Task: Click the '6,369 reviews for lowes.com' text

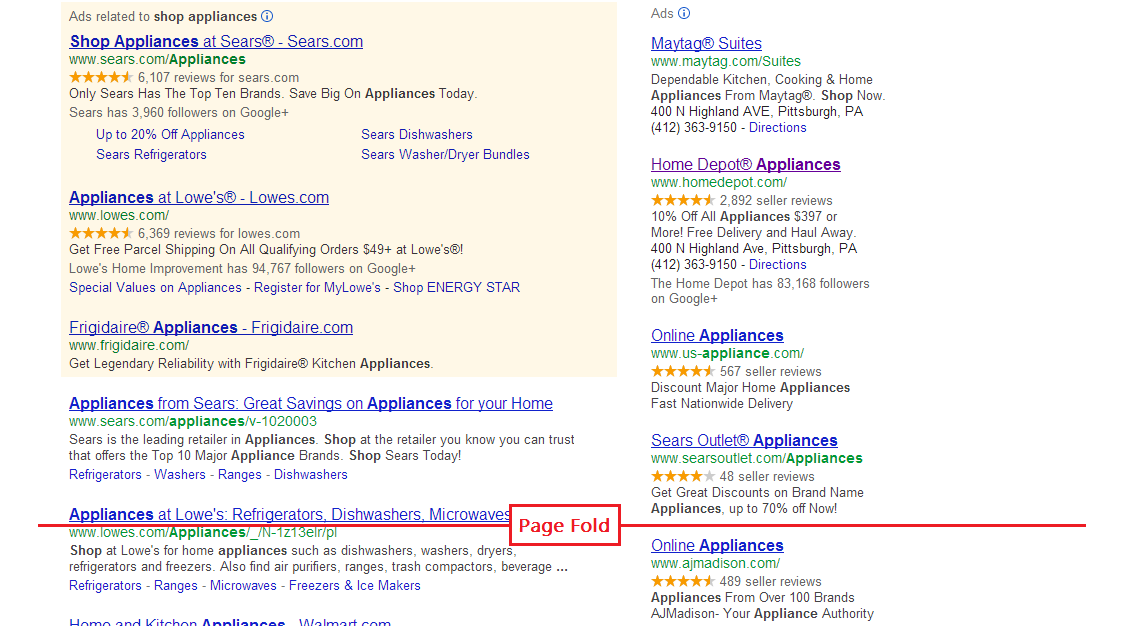Action: 219,233
